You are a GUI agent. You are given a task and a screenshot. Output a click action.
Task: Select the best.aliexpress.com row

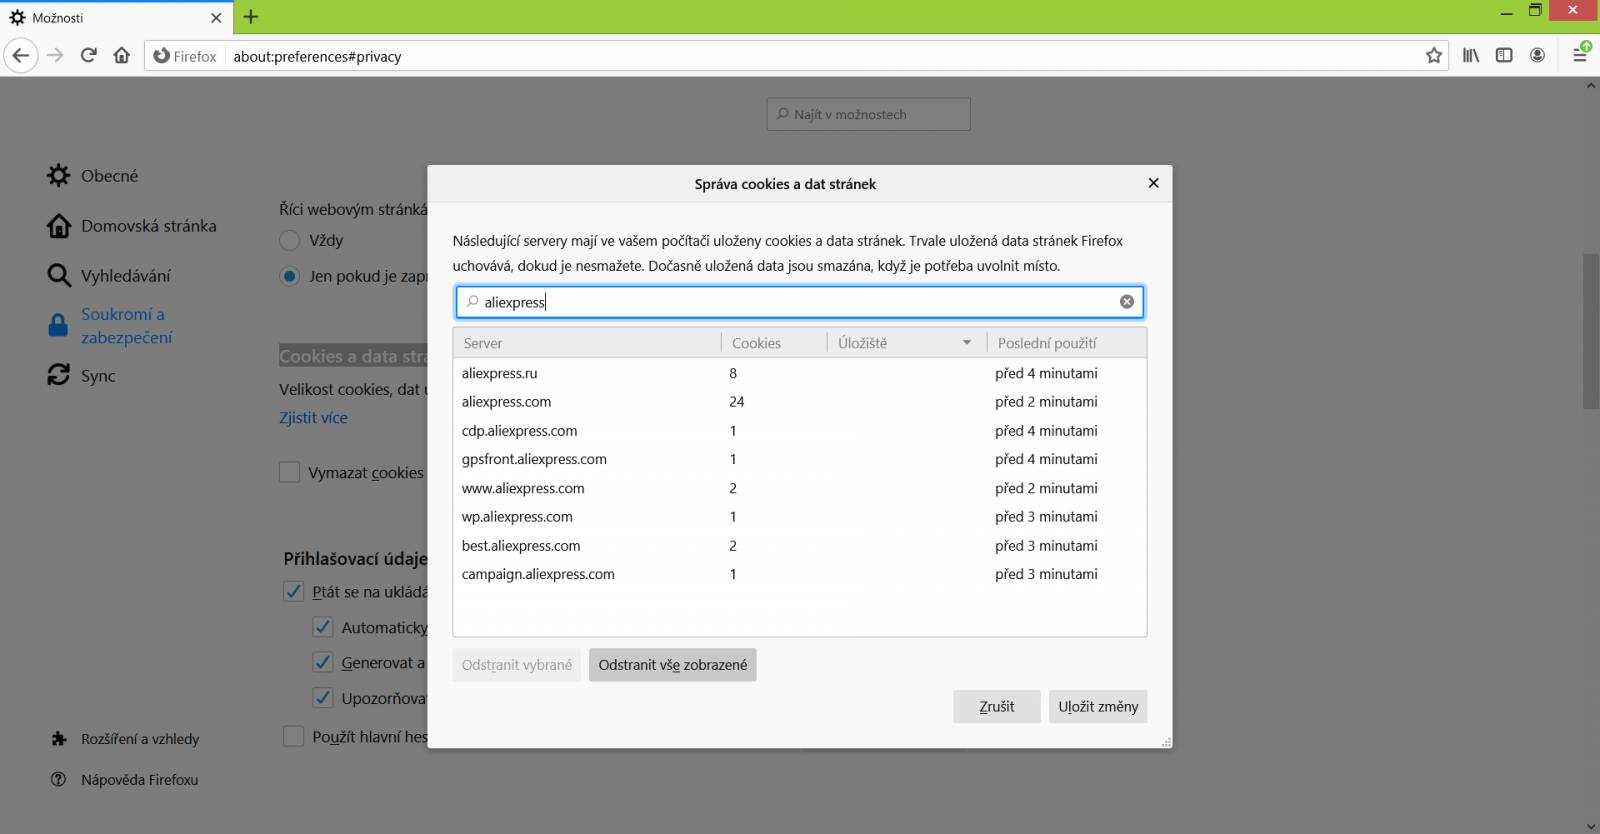(x=800, y=546)
